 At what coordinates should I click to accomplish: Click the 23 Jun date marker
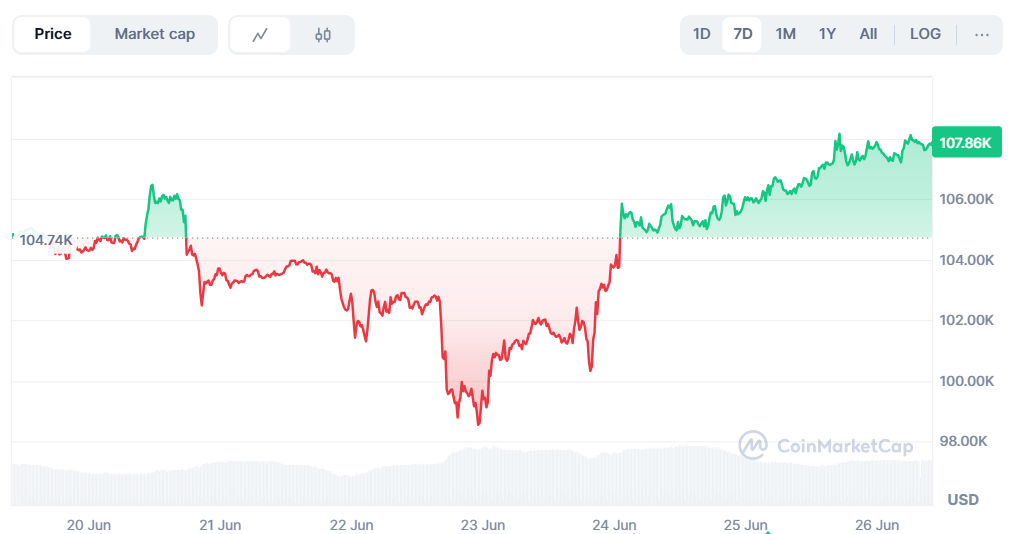click(x=483, y=524)
